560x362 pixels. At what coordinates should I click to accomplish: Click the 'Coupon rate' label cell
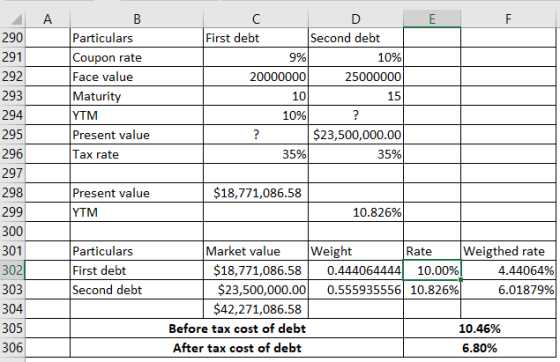tap(137, 57)
